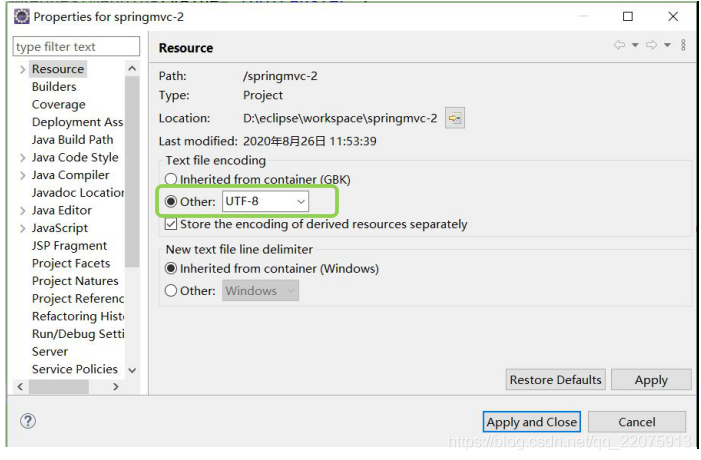Click the tree horizontal scroll right arrow
Viewport: 701px width, 460px height.
pos(116,387)
